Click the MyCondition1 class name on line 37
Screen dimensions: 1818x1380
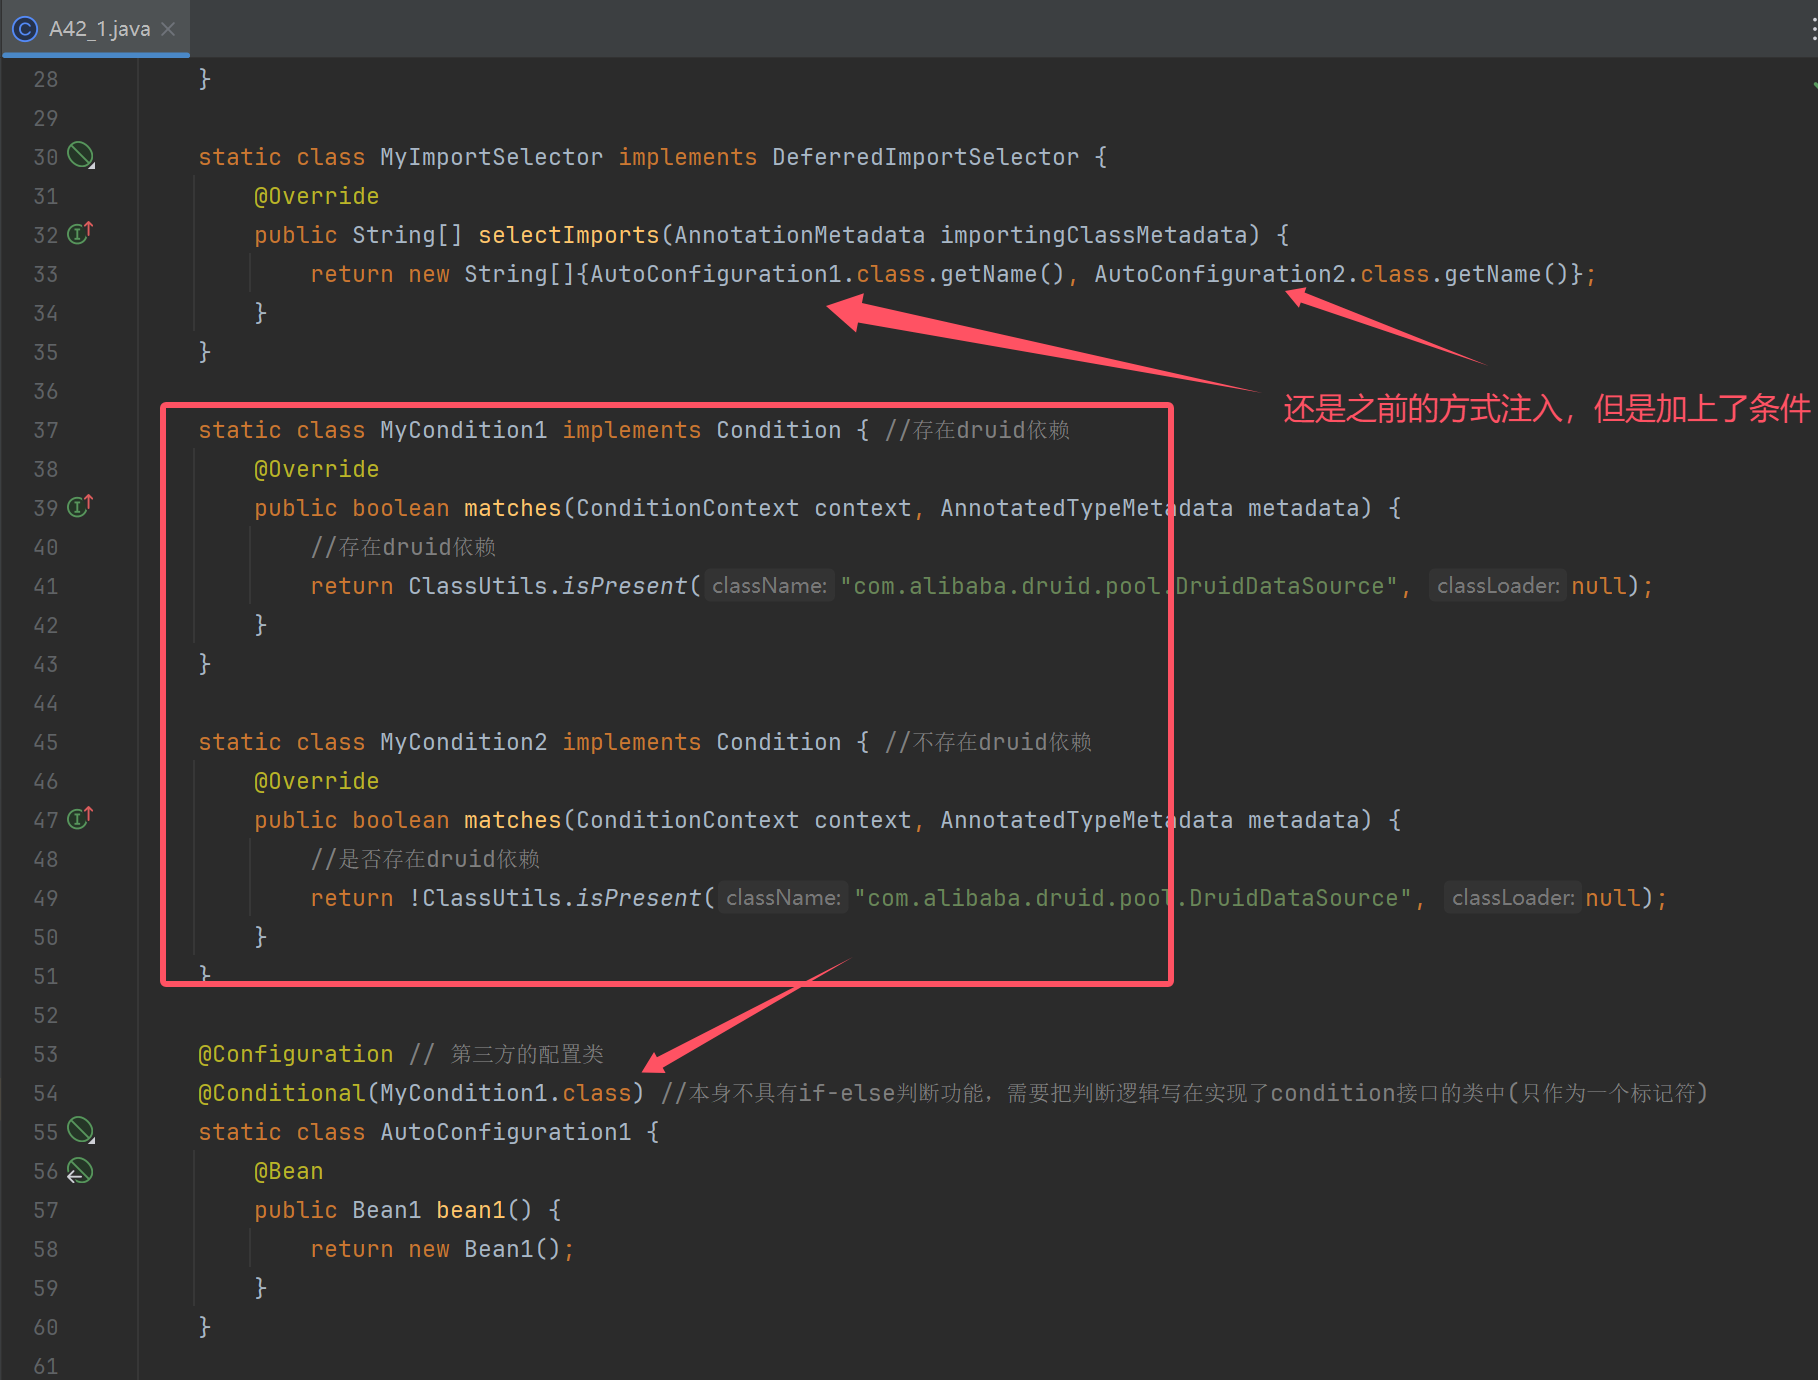(x=463, y=430)
